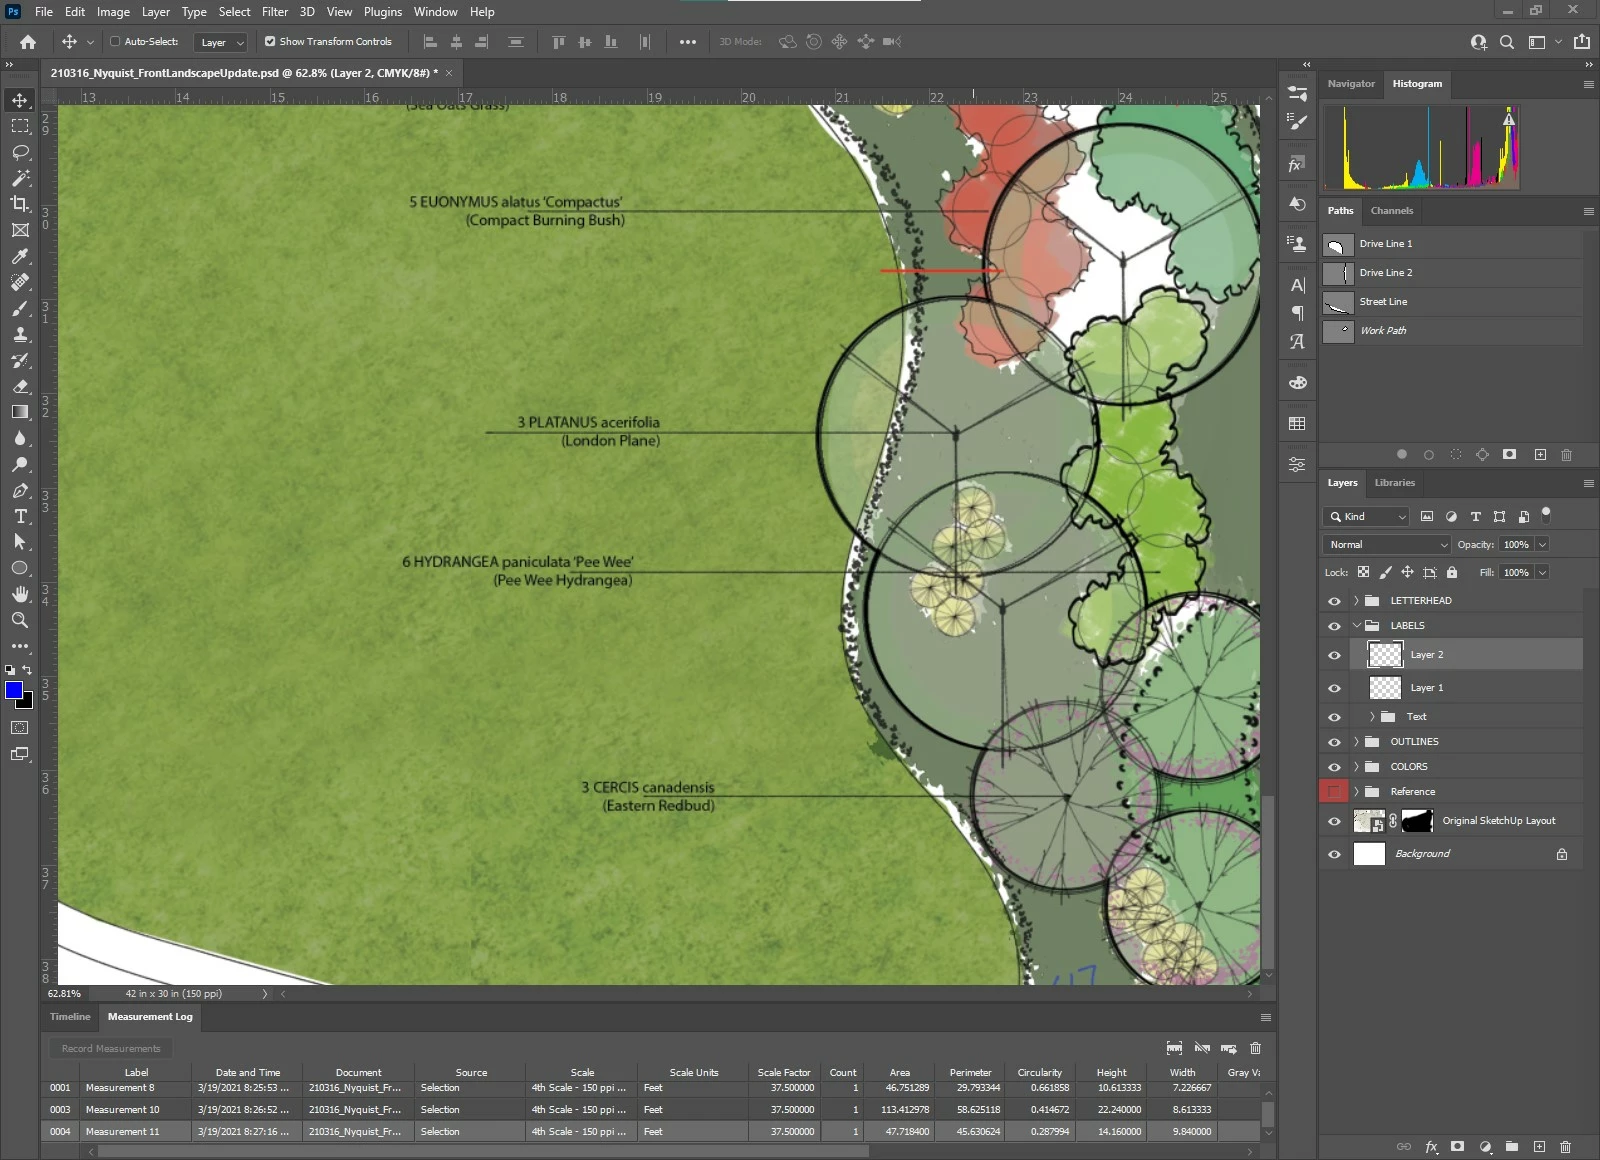Image resolution: width=1600 pixels, height=1160 pixels.
Task: Select the Measurement 10 row
Action: [650, 1110]
